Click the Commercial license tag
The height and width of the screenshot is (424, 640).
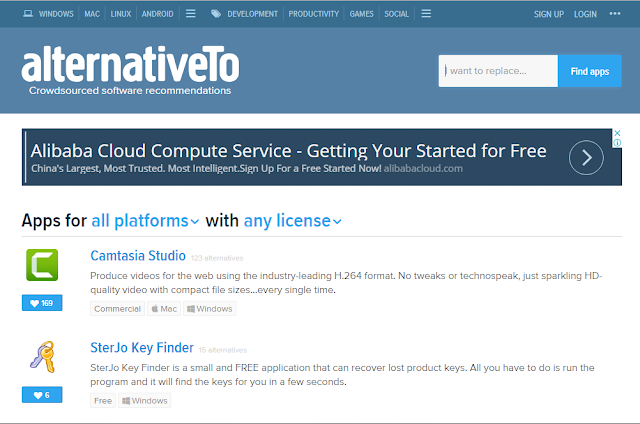click(x=118, y=309)
